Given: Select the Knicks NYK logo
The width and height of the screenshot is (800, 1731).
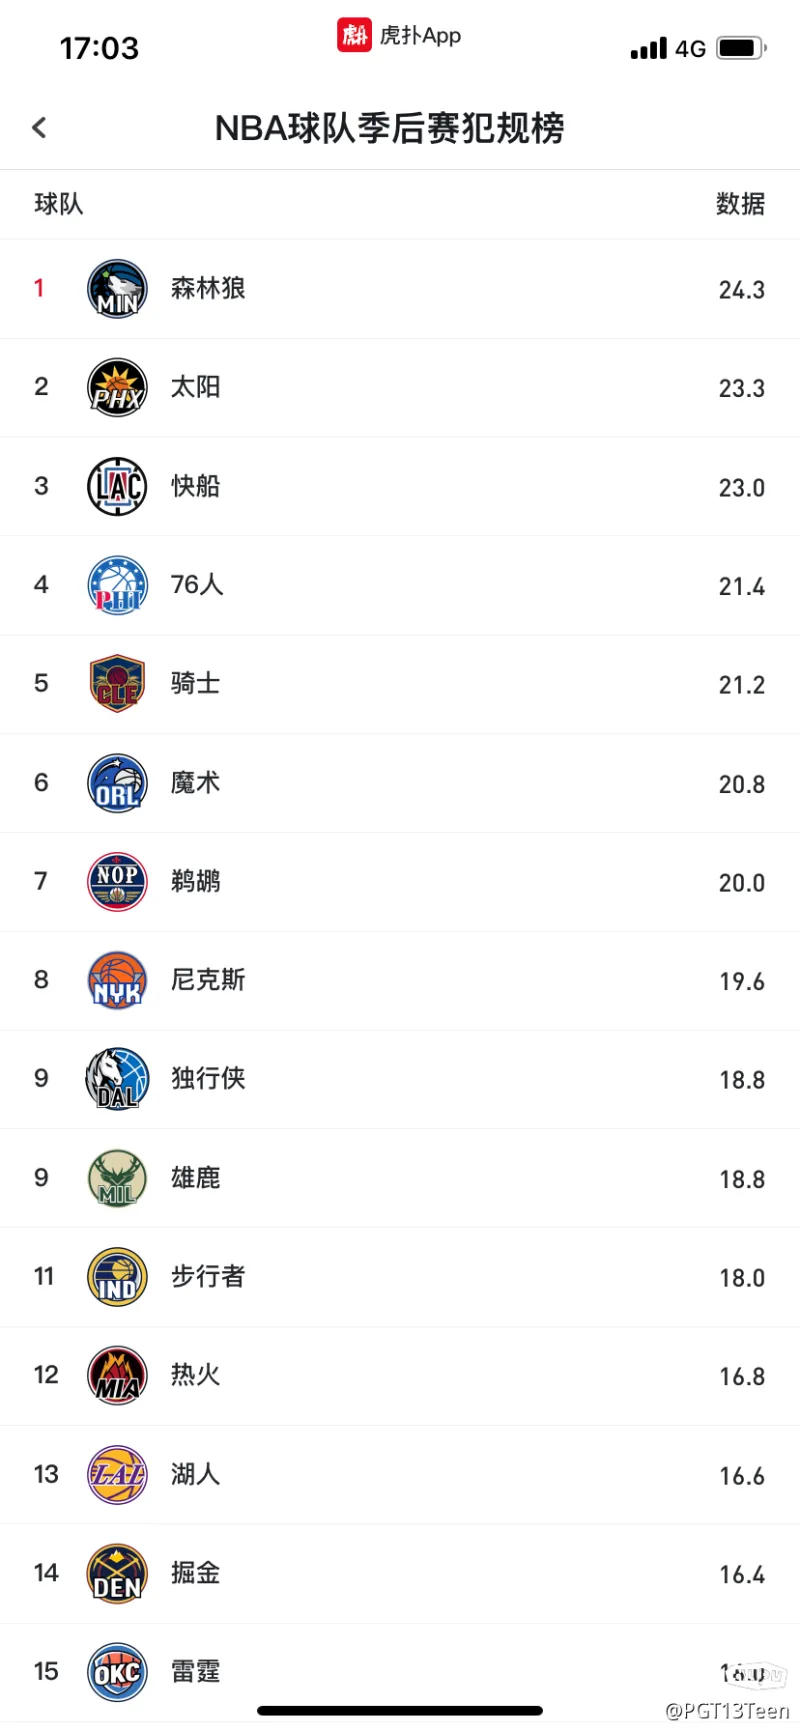Looking at the screenshot, I should click(x=117, y=980).
